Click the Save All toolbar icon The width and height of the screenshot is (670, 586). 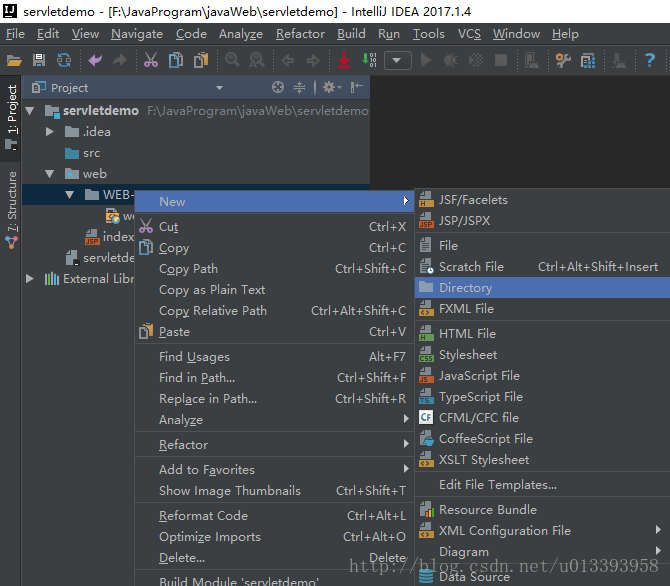[x=39, y=60]
